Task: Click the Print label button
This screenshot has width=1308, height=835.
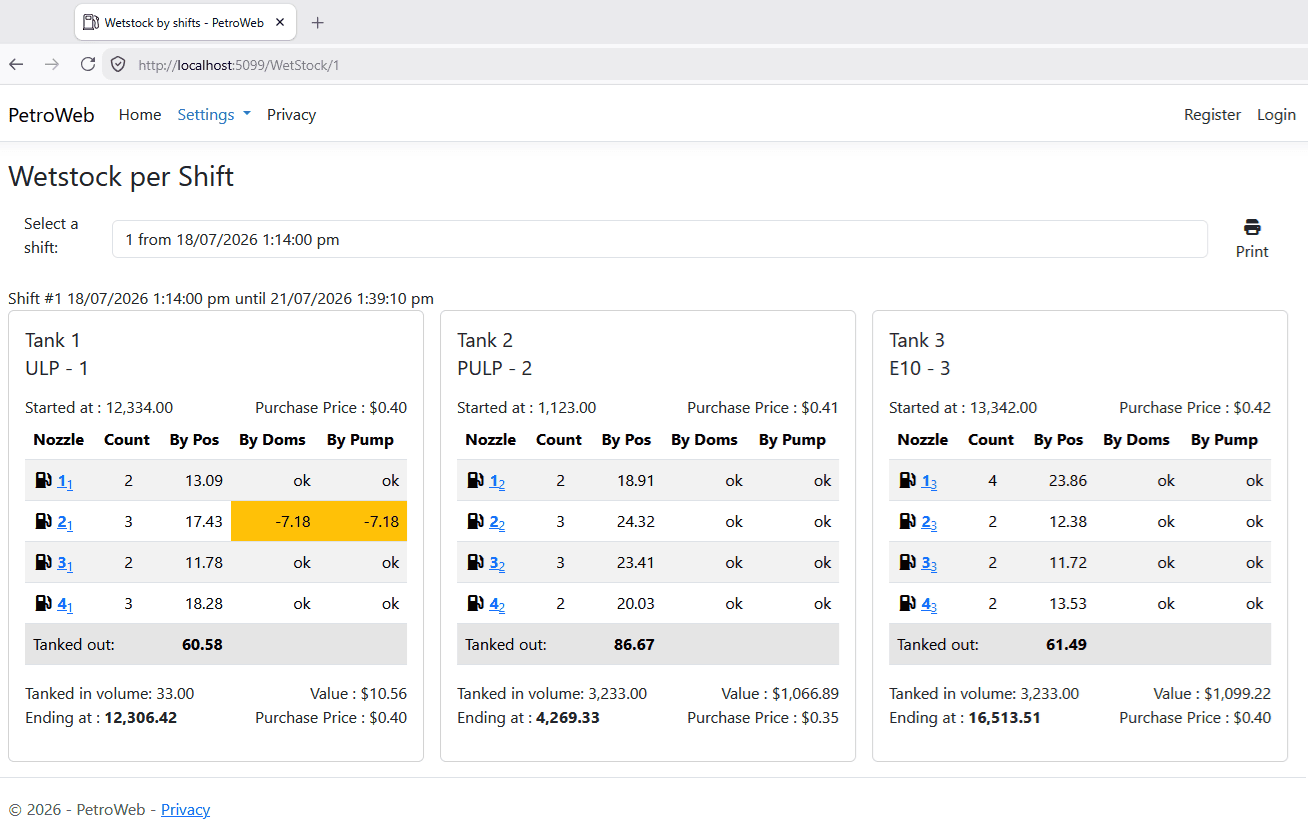Action: coord(1252,251)
